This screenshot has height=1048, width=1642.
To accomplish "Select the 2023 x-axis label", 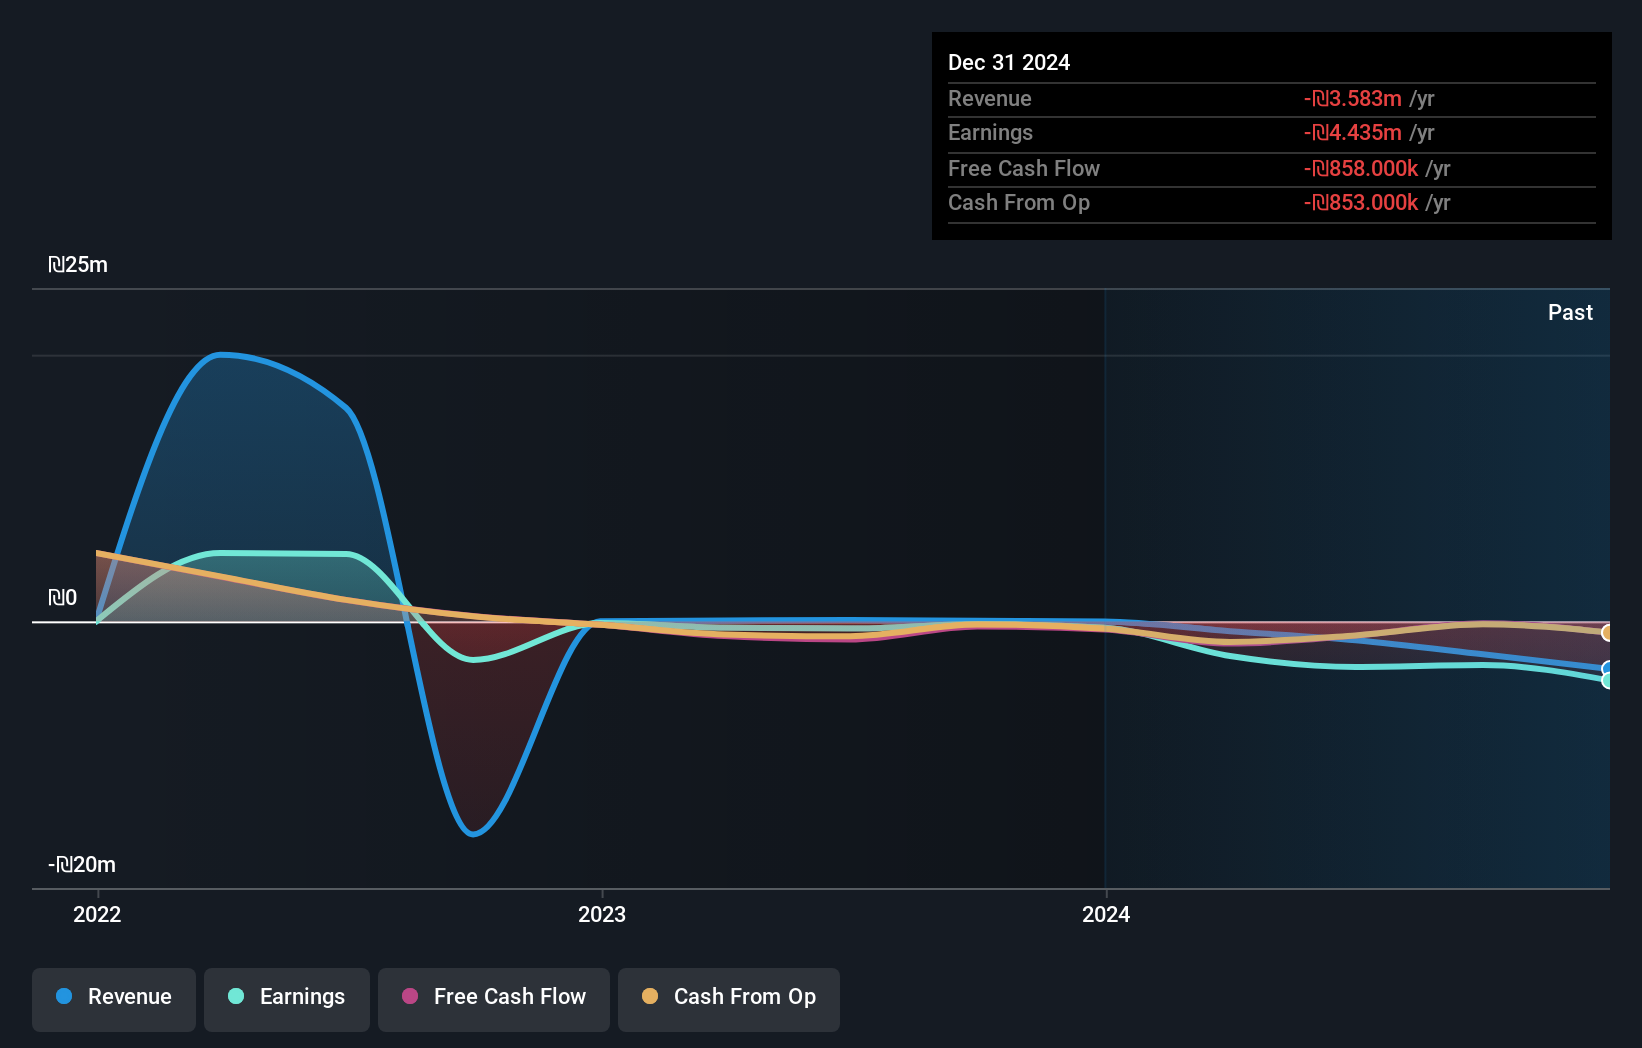I will click(602, 914).
